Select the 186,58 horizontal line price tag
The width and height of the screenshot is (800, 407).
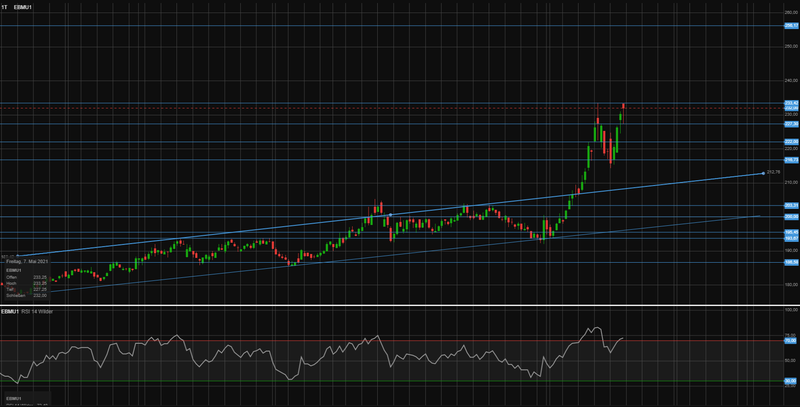[x=790, y=263]
